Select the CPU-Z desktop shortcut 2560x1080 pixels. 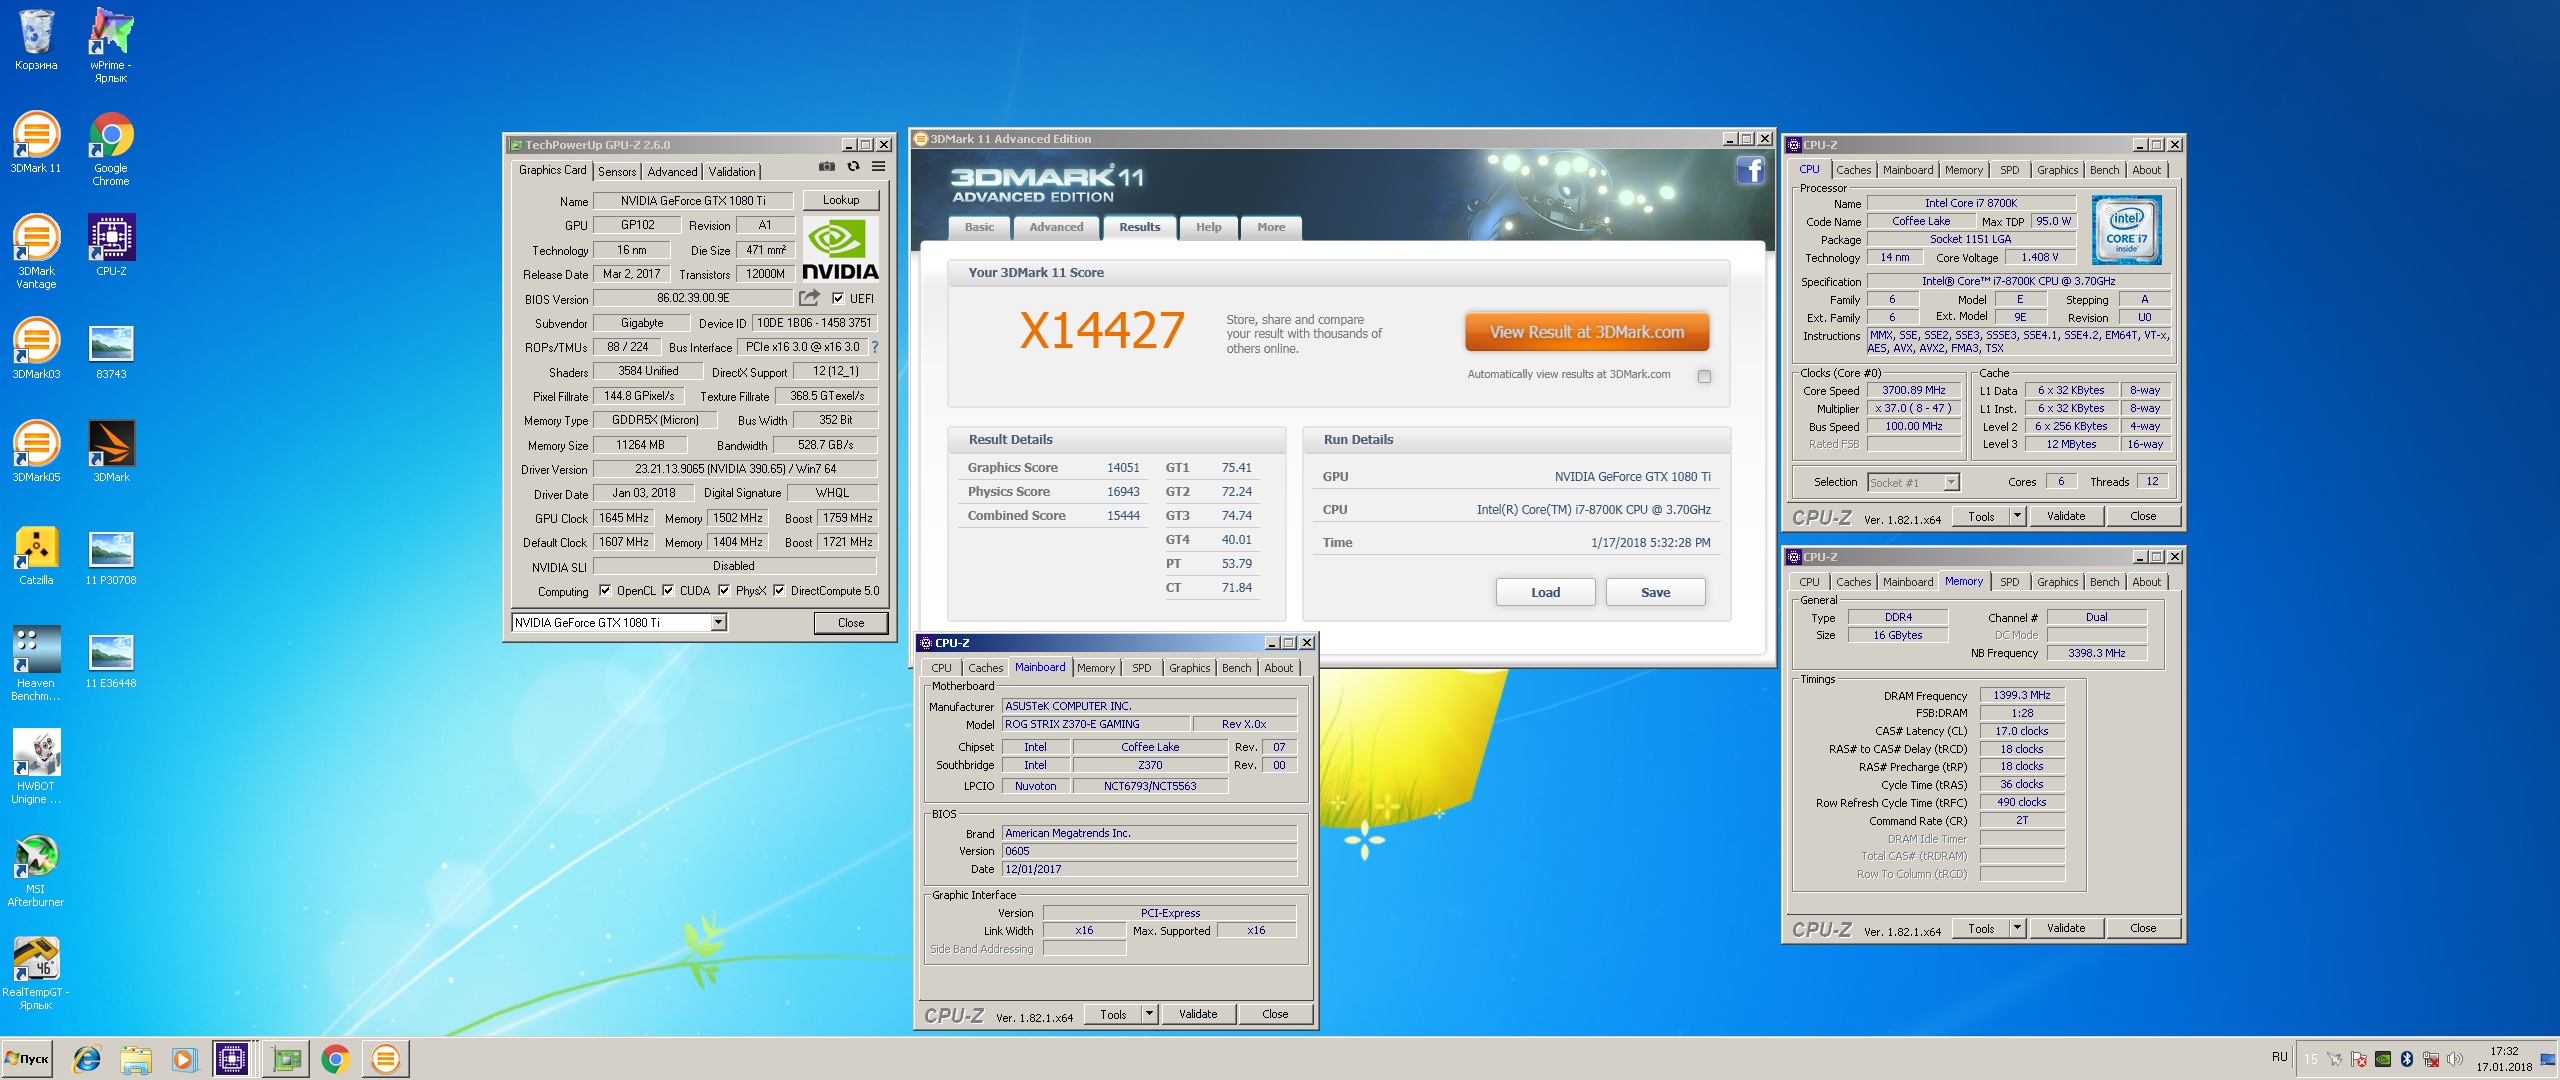point(111,246)
